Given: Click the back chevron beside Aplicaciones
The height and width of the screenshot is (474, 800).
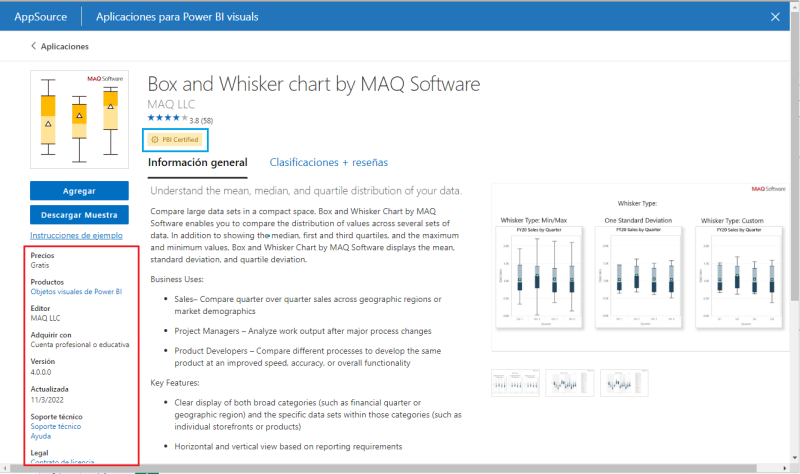Looking at the screenshot, I should [33, 46].
